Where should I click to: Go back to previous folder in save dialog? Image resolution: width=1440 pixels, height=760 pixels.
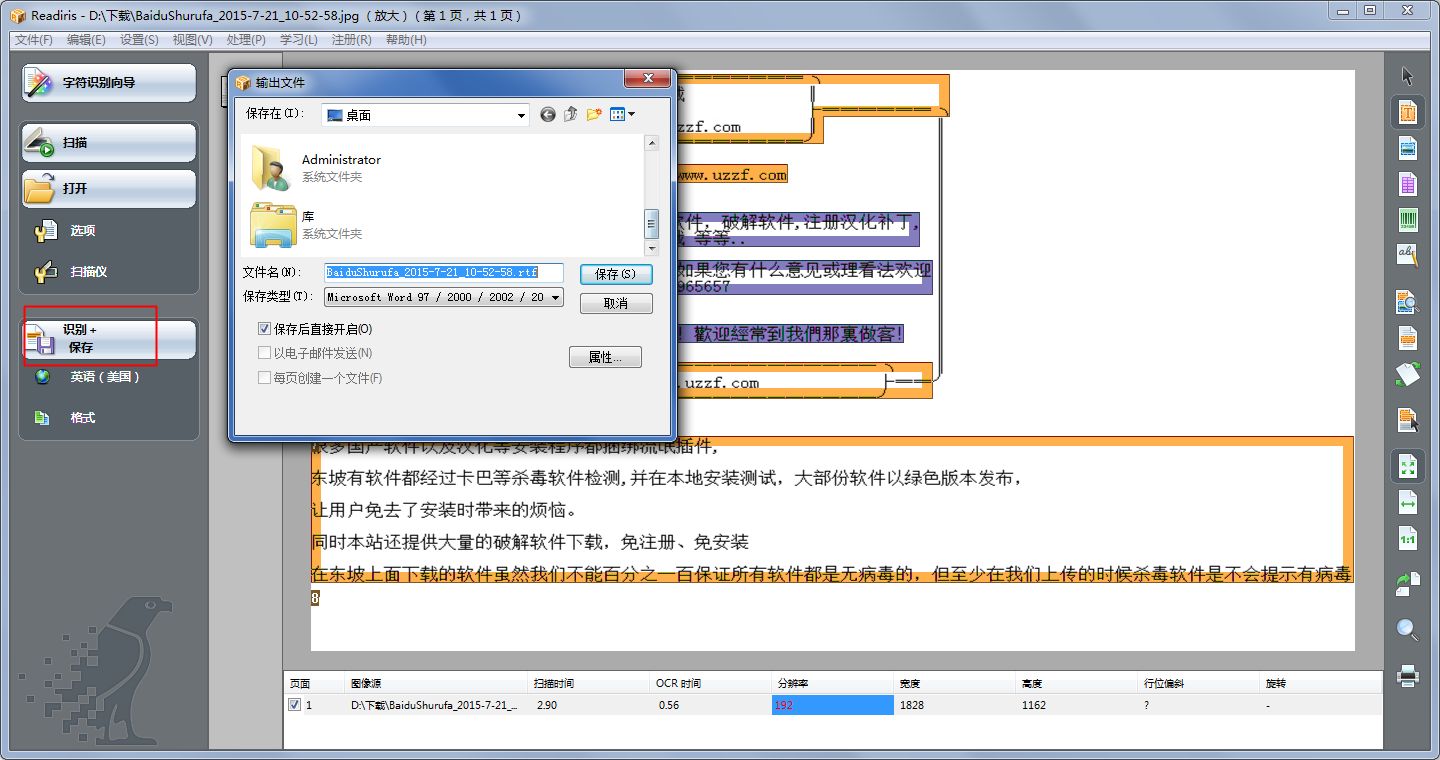click(x=548, y=115)
